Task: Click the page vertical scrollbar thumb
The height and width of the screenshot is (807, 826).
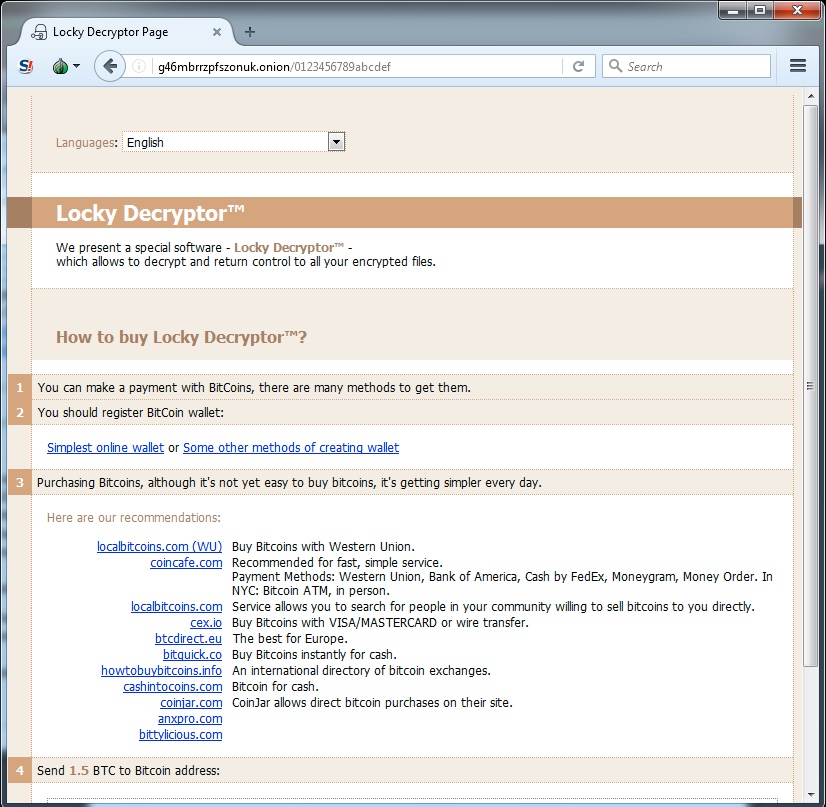Action: click(810, 386)
